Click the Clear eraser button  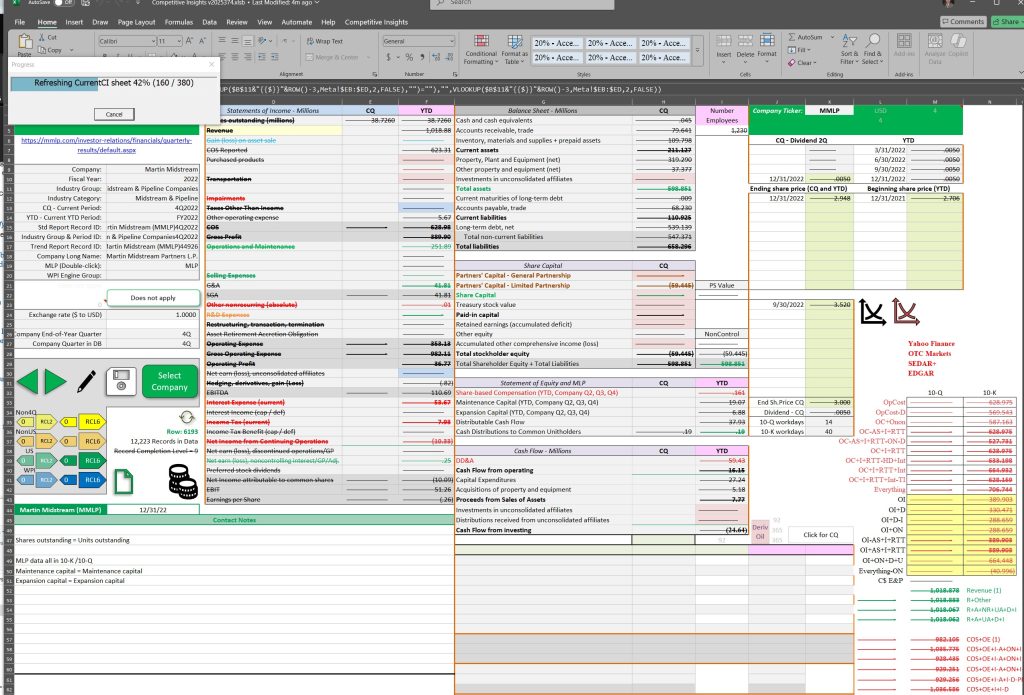coord(801,63)
